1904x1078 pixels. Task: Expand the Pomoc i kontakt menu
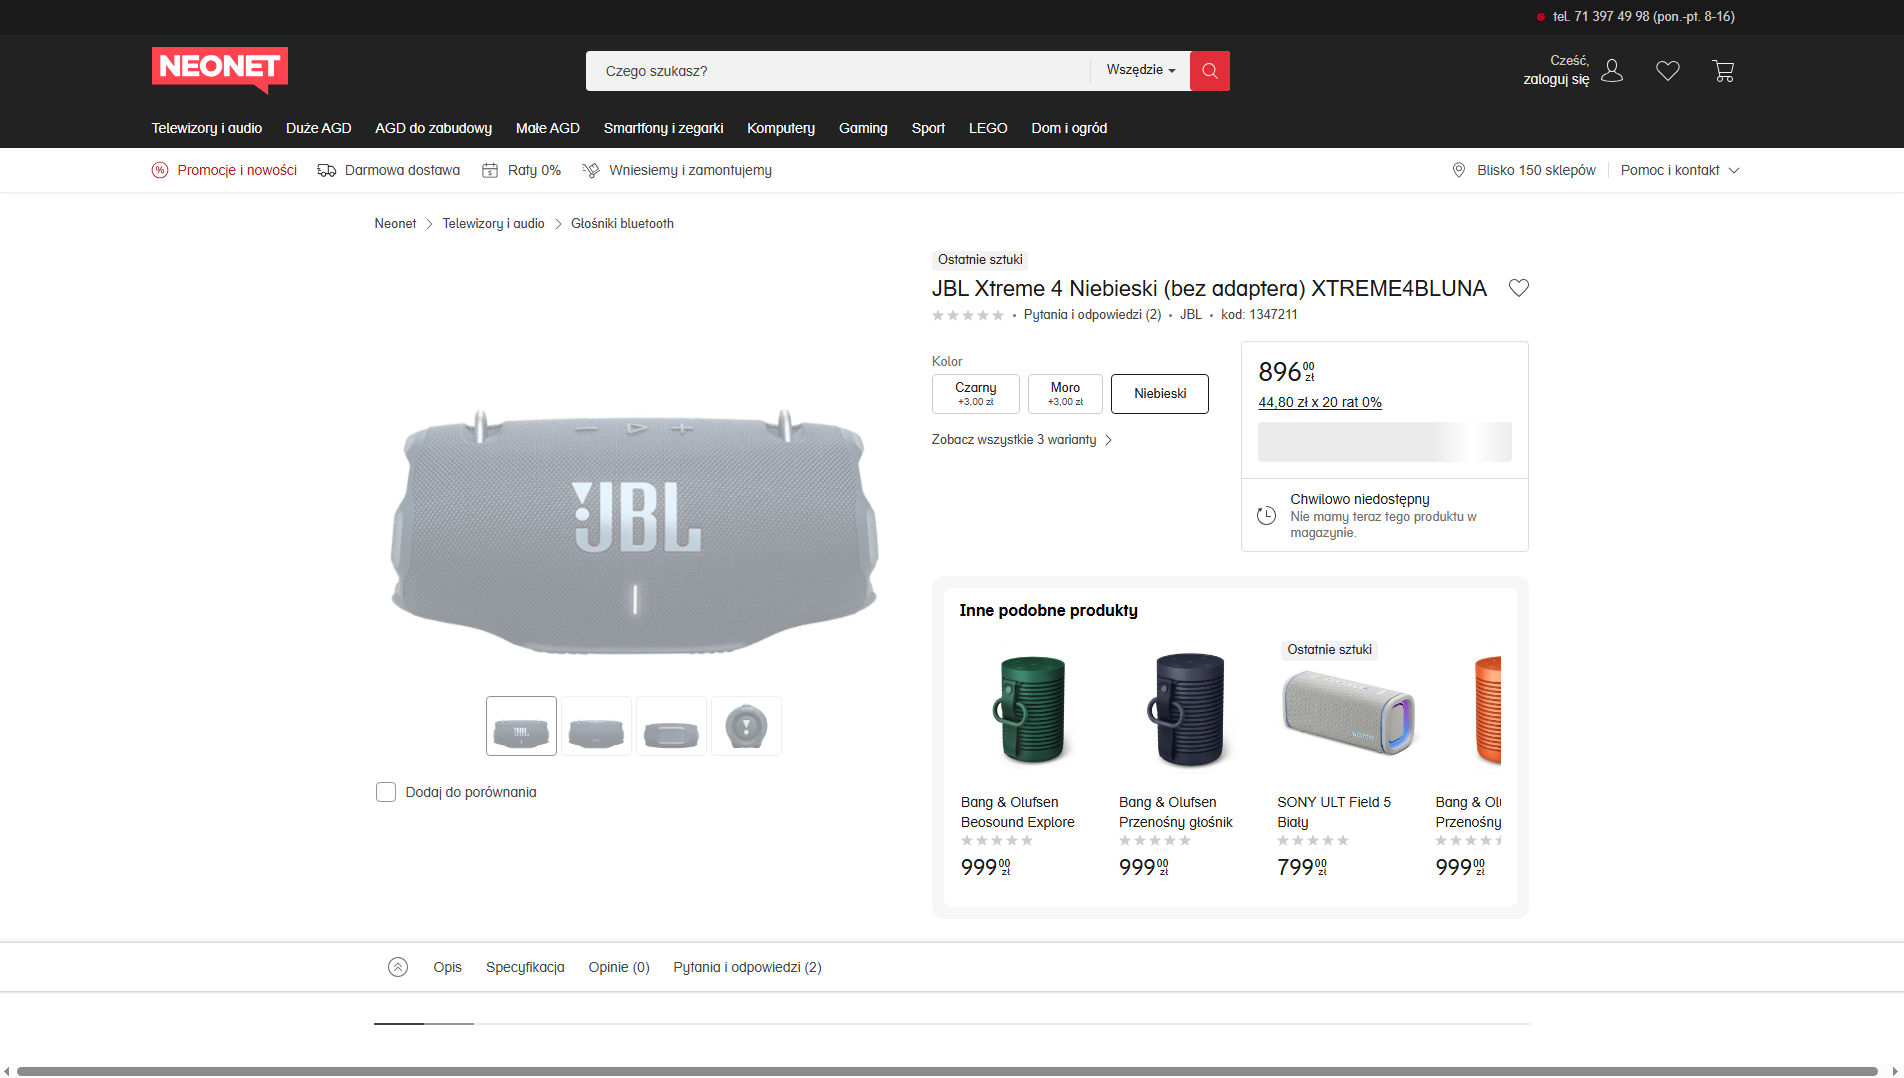point(1680,170)
